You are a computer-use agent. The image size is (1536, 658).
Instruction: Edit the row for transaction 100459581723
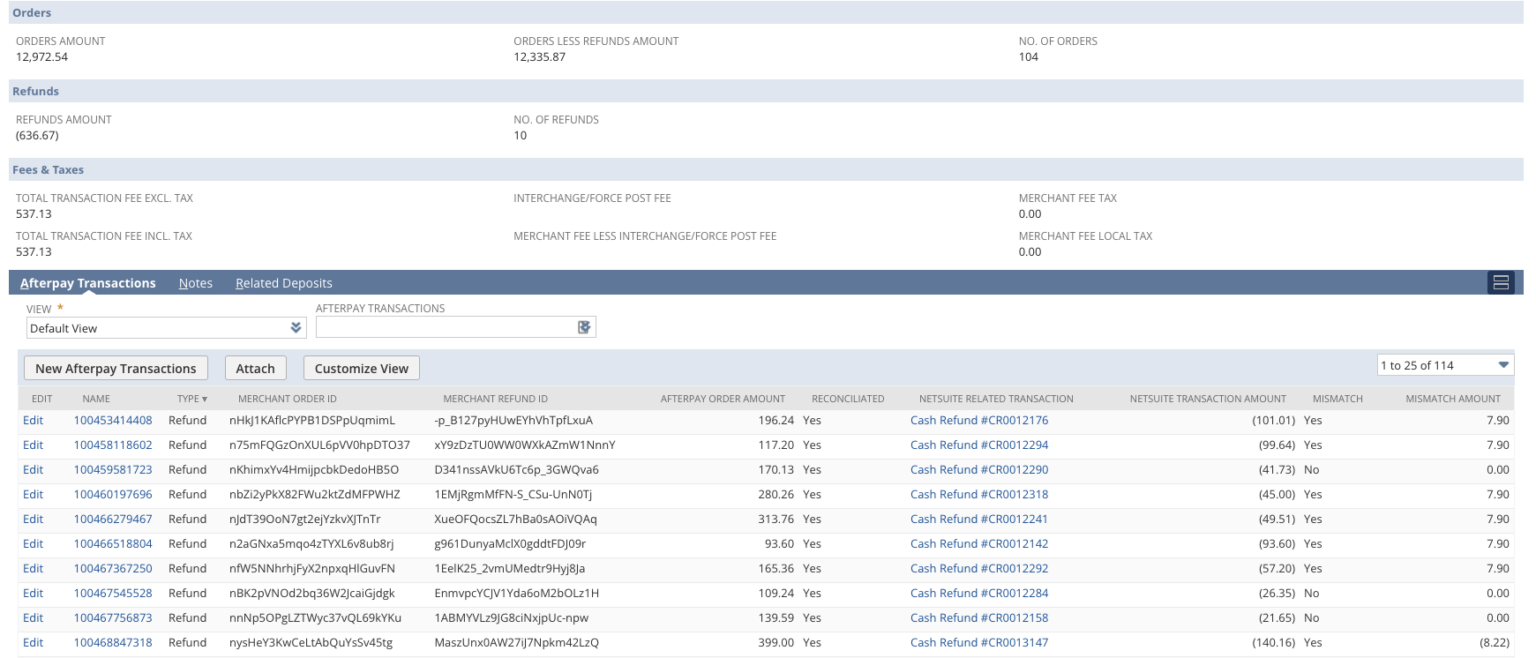coord(33,469)
